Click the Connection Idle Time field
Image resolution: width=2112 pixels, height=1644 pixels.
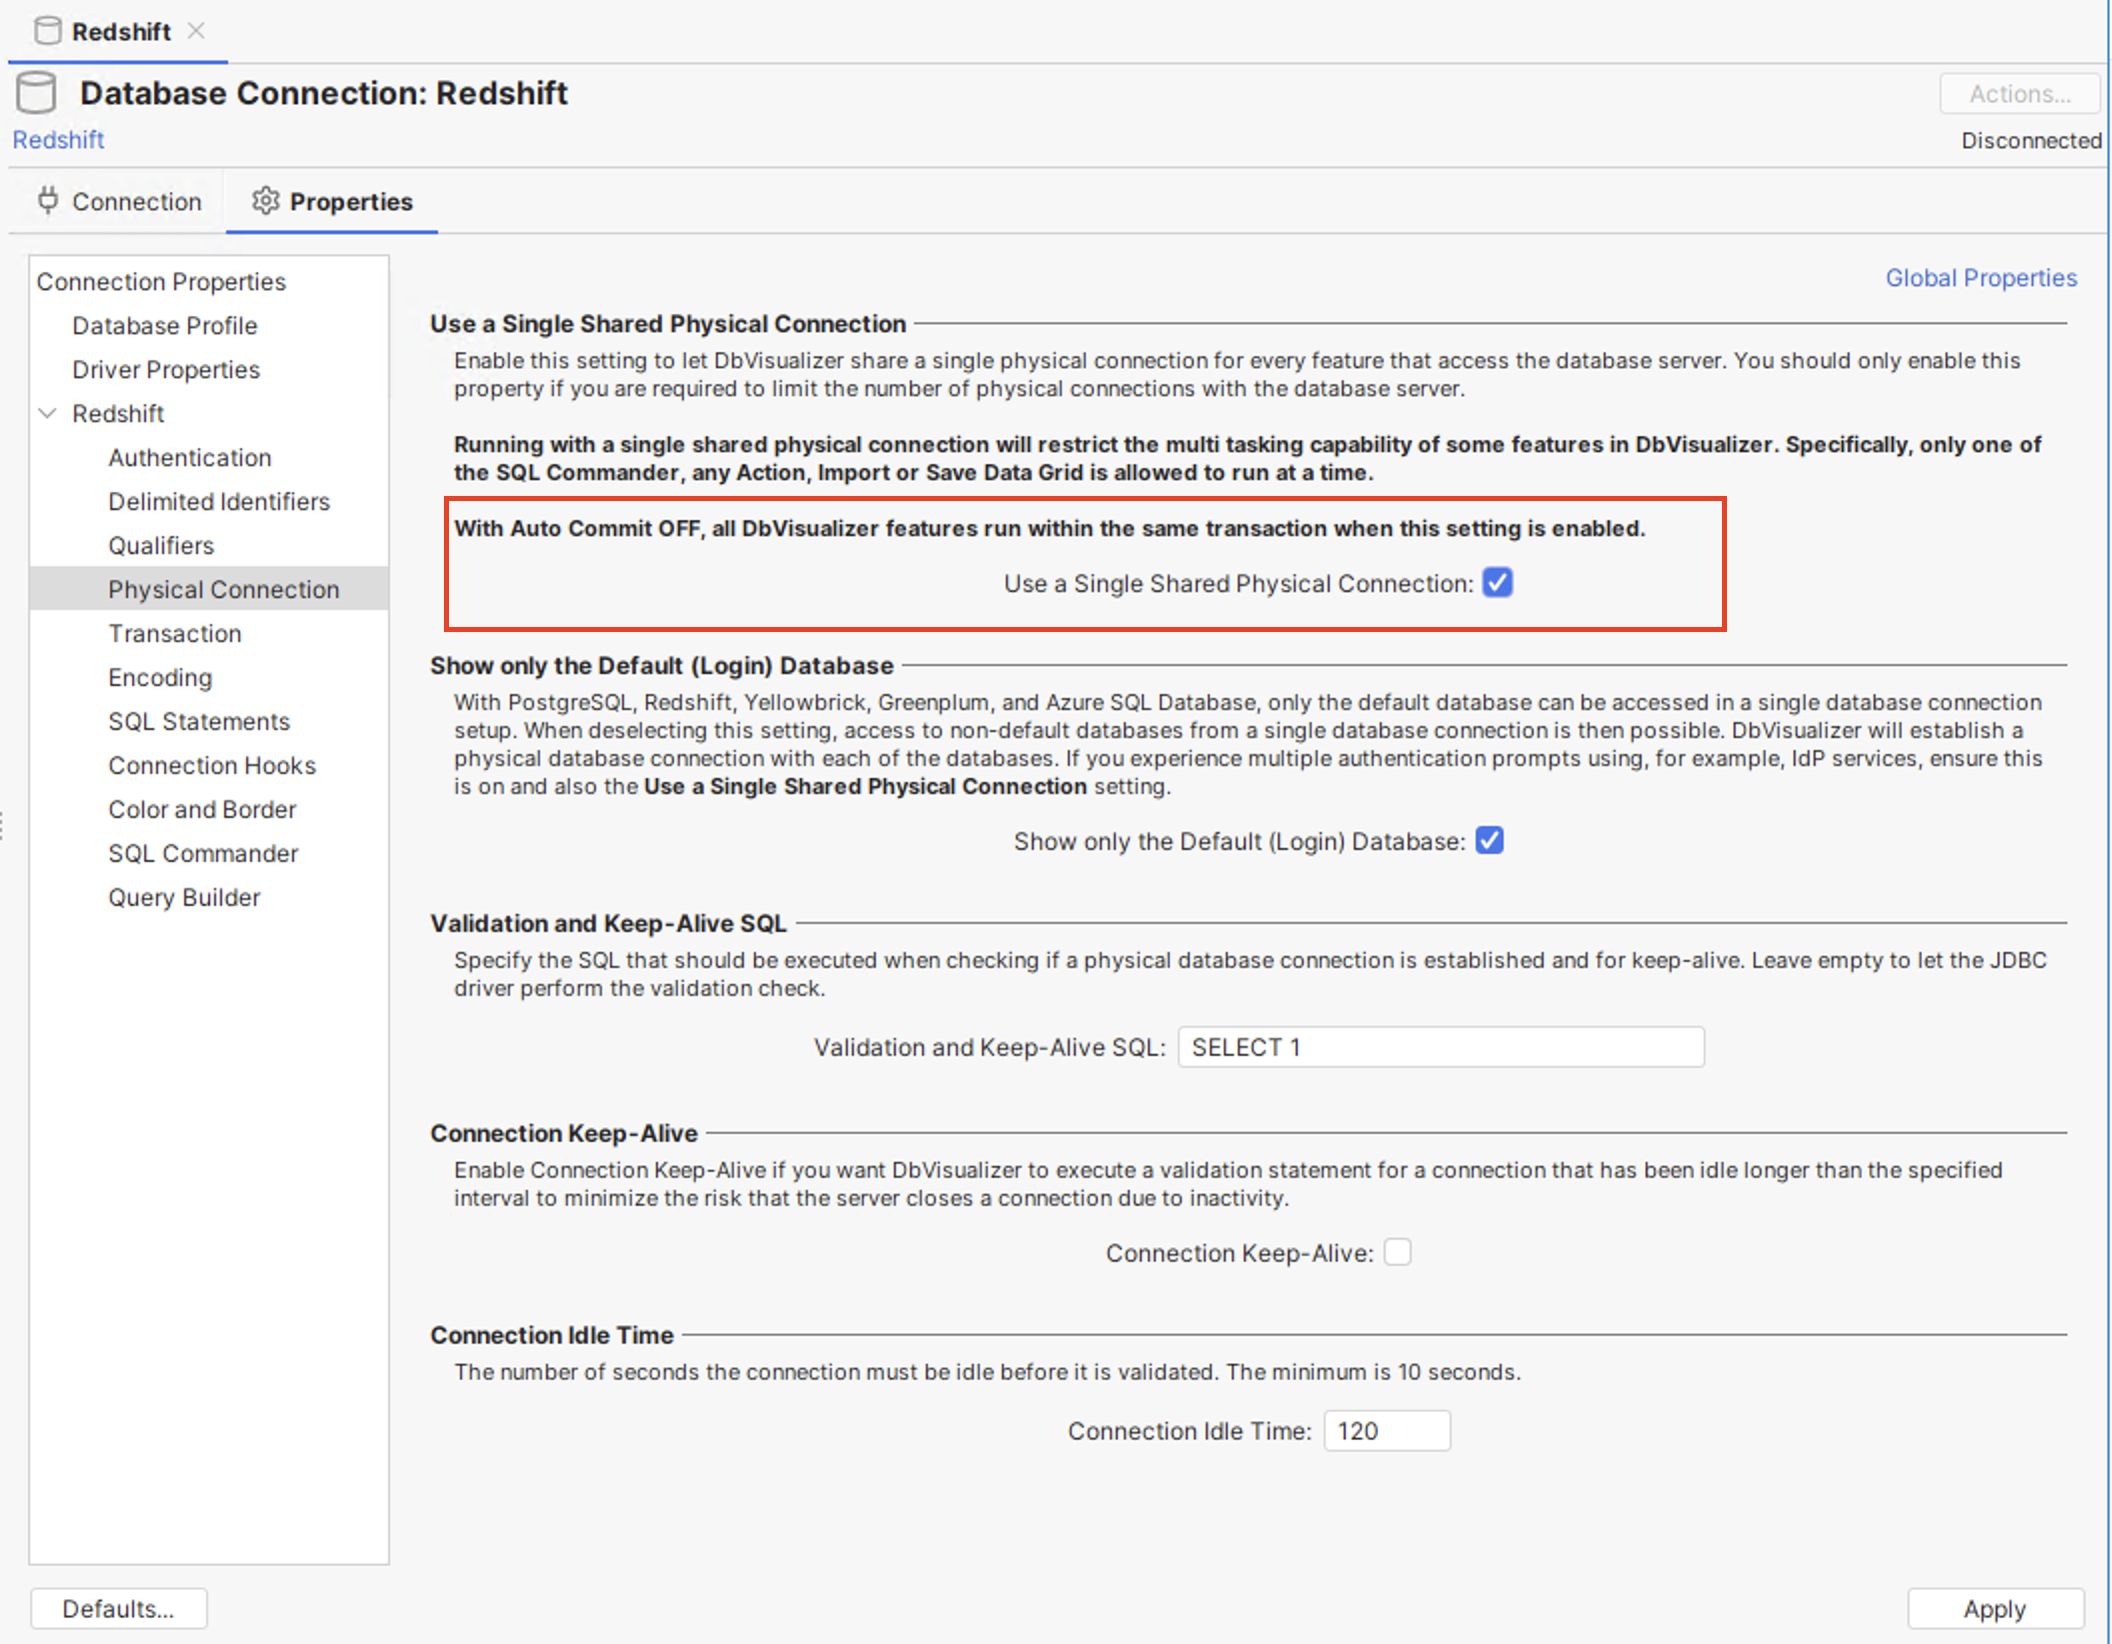coord(1386,1431)
